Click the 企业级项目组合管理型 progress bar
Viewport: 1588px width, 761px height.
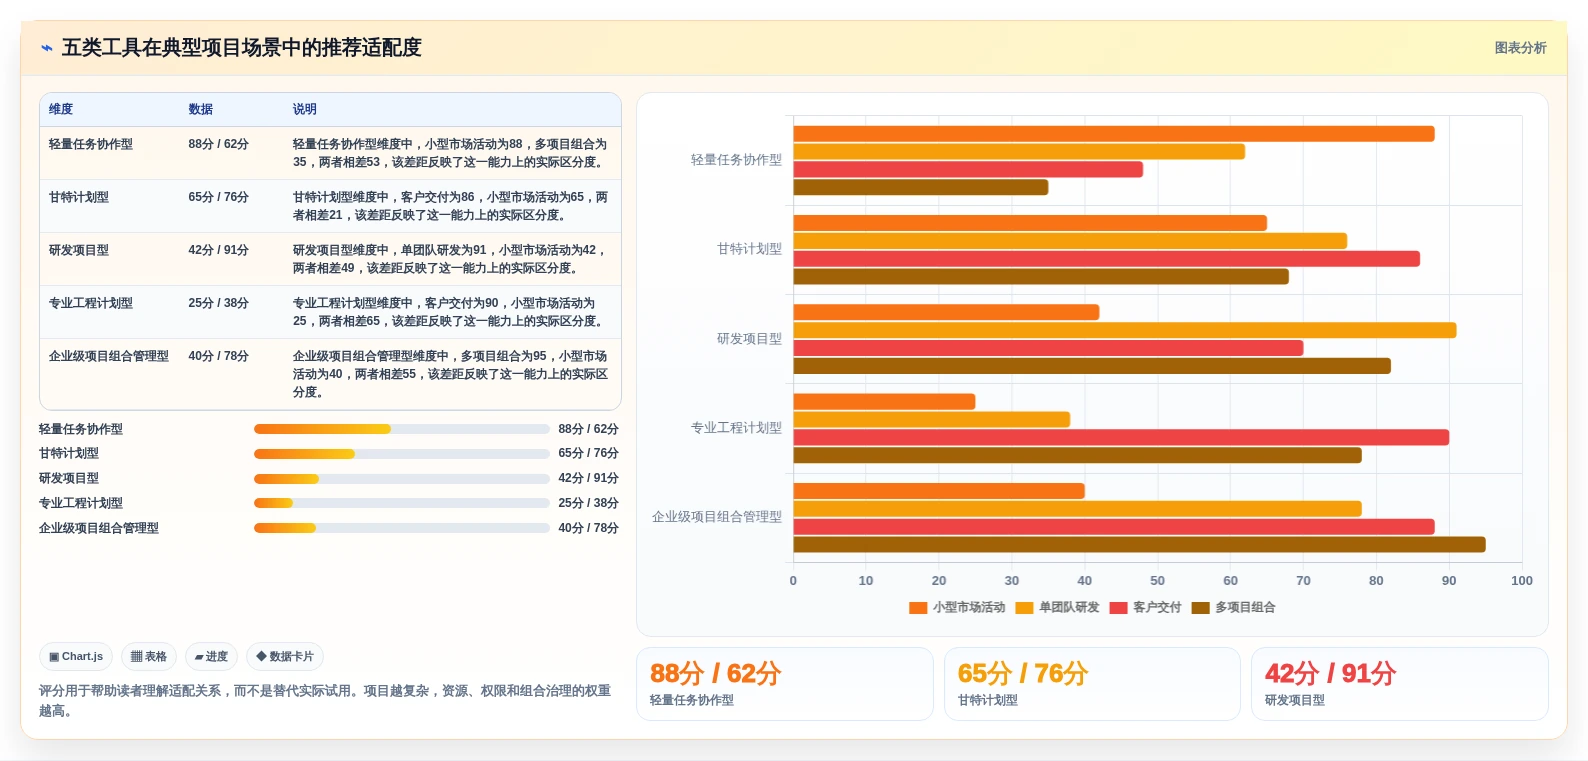(x=402, y=528)
